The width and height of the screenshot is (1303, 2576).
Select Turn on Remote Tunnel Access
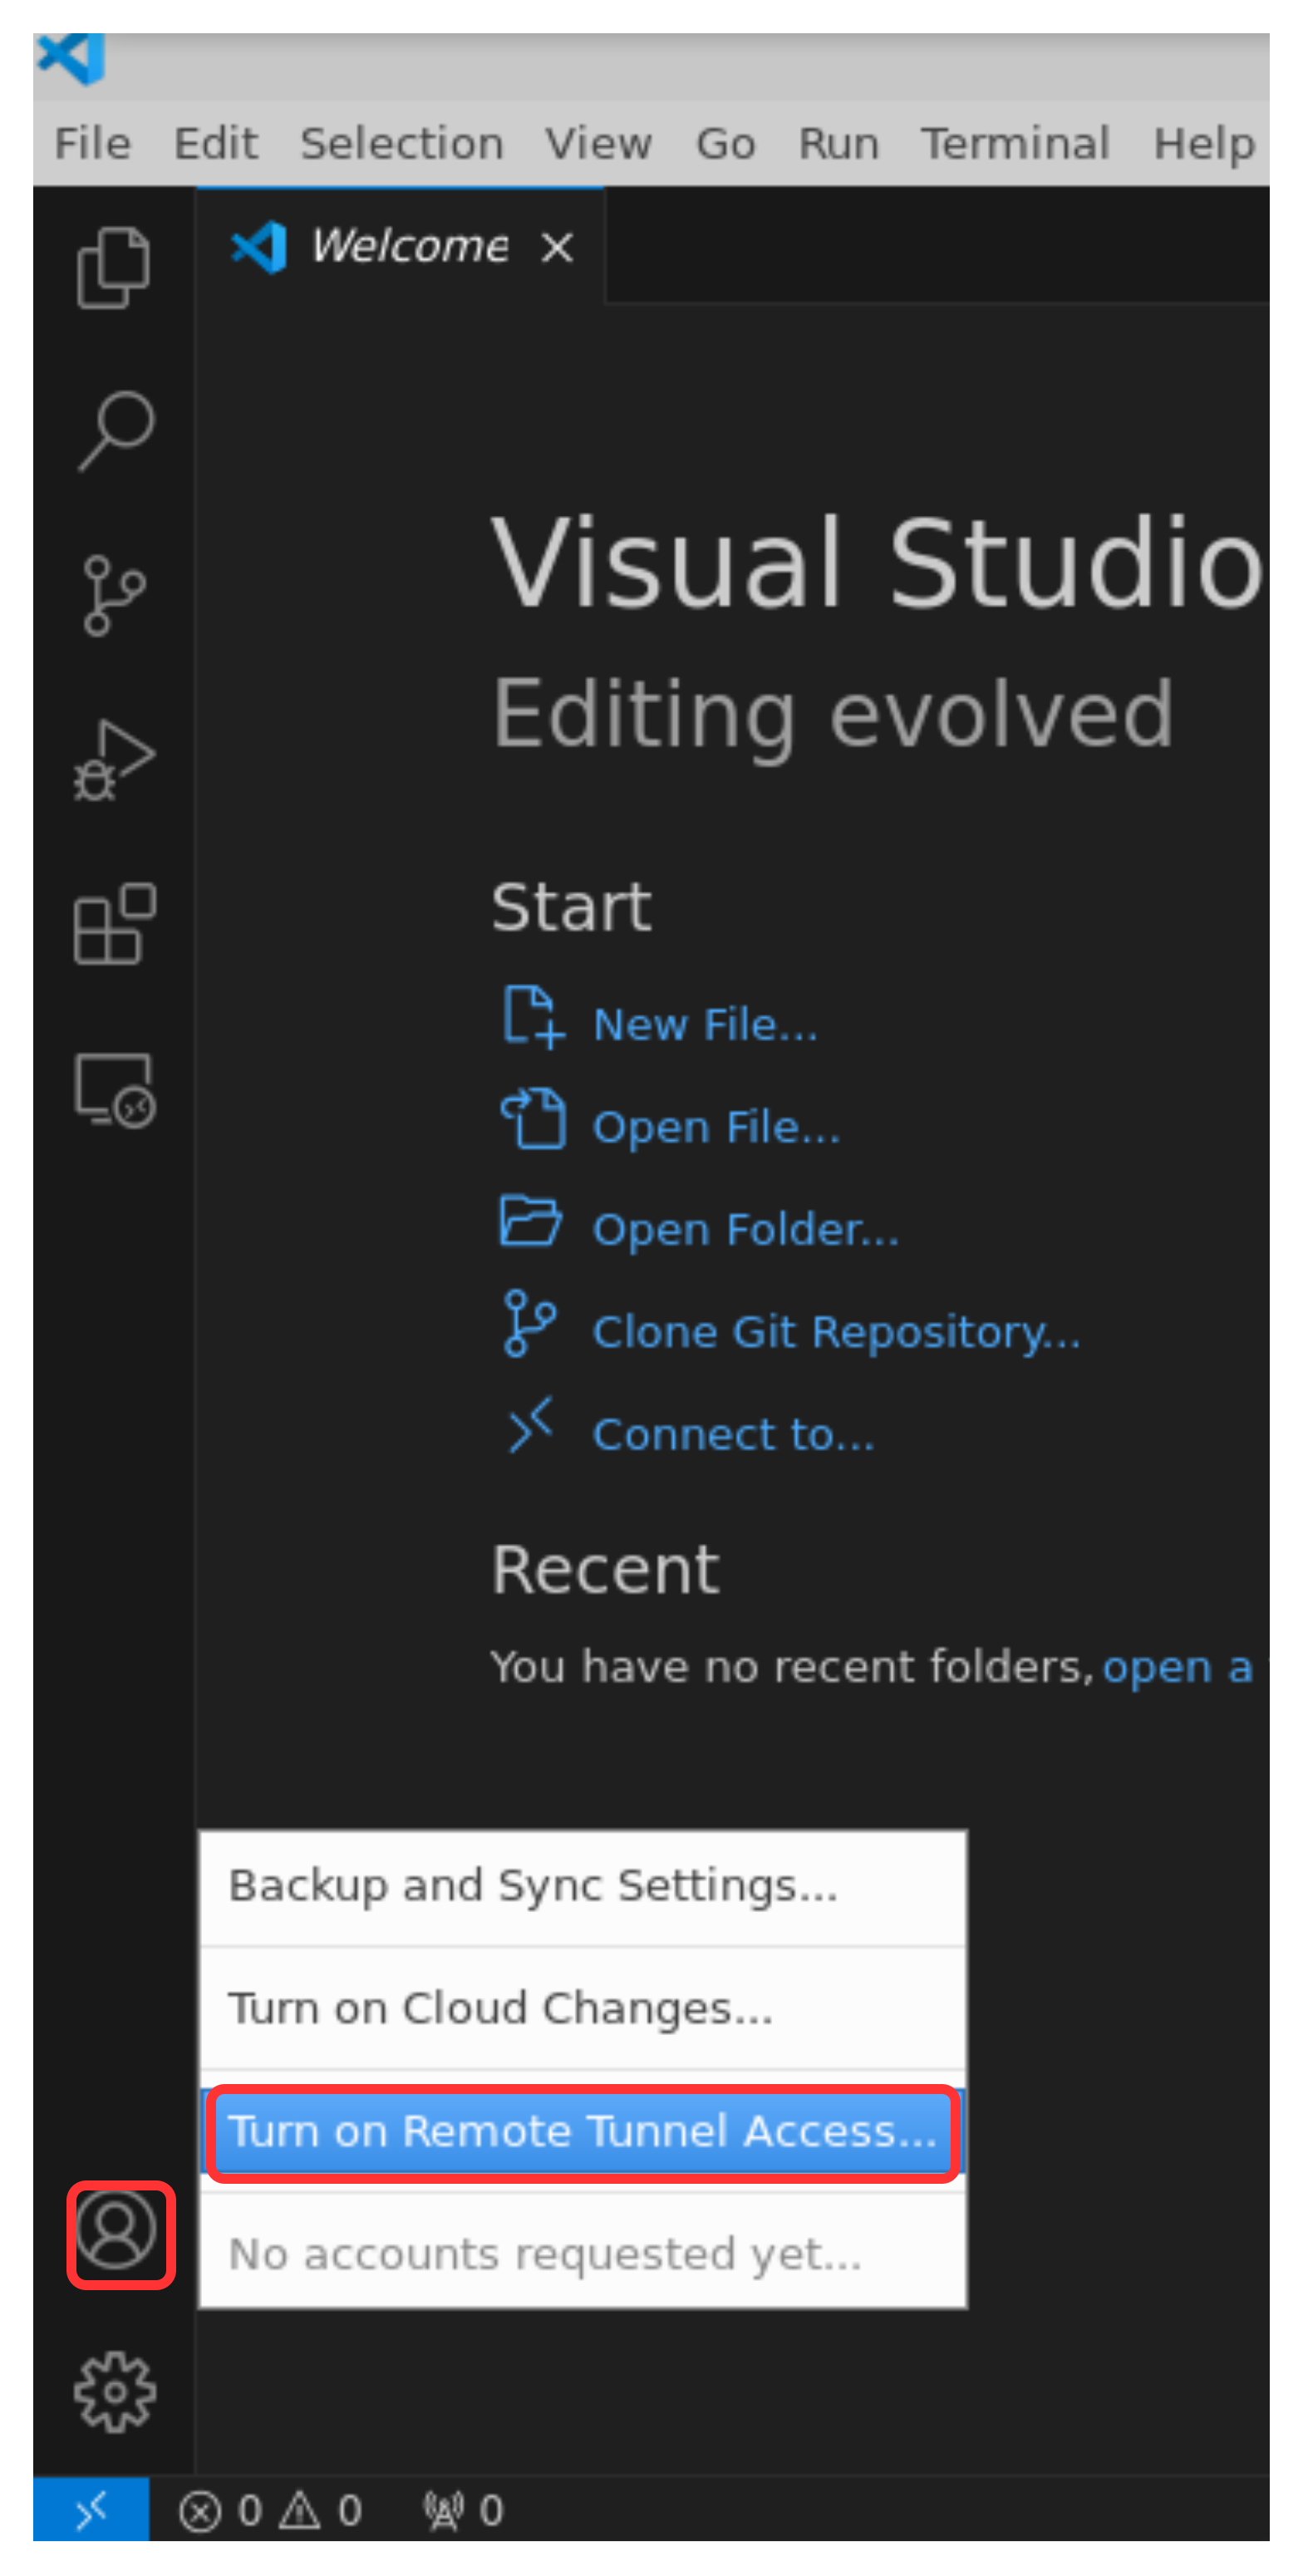click(583, 2131)
